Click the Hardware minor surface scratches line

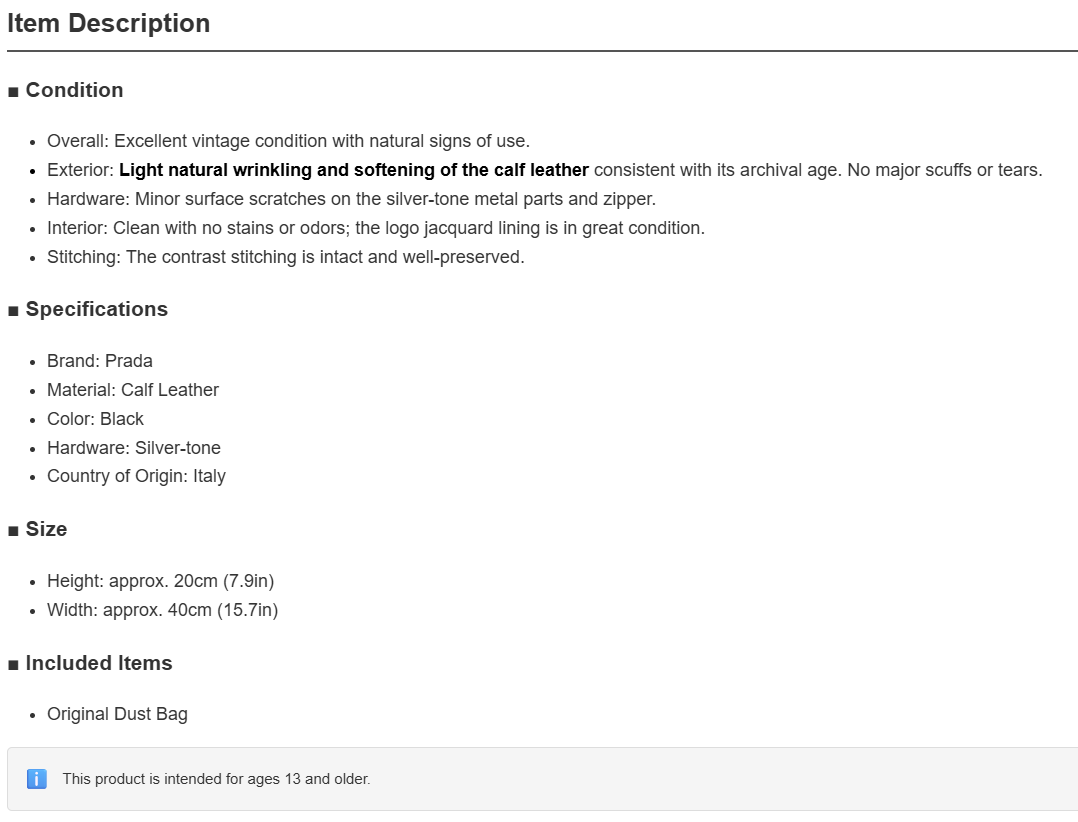(x=351, y=199)
